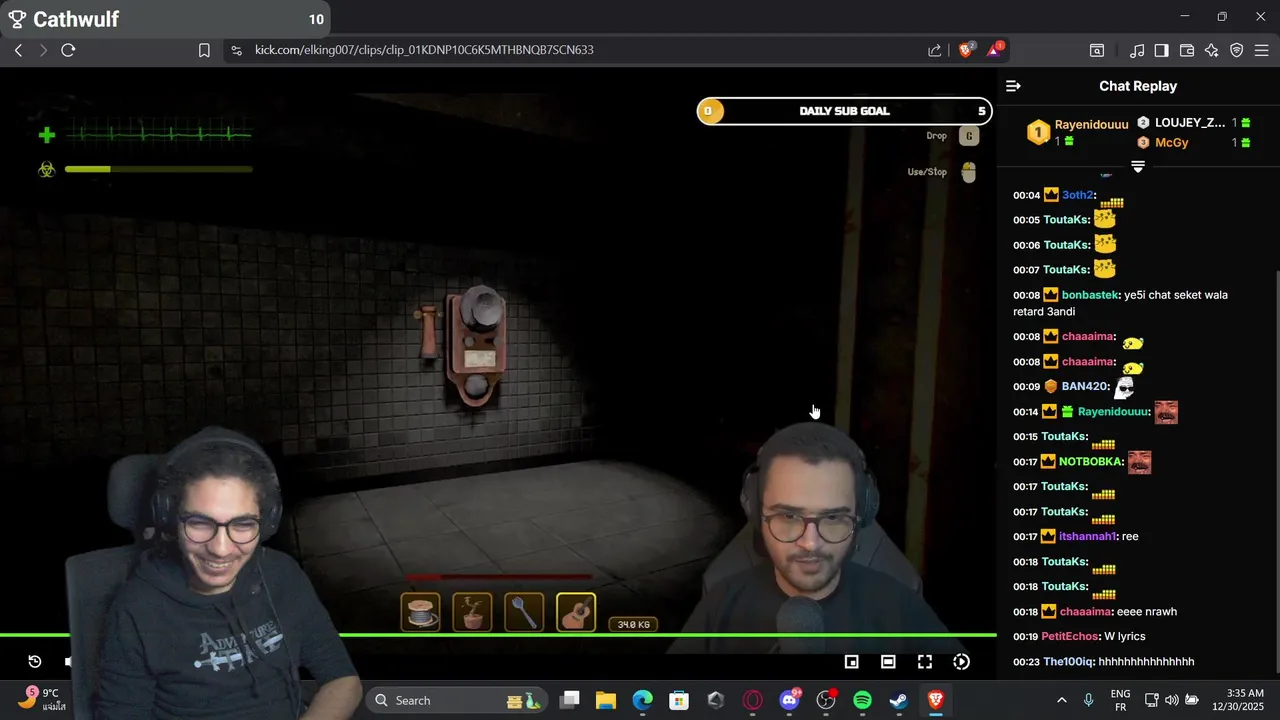Viewport: 1280px width, 720px height.
Task: Select the Cathwulf browser tab
Action: pos(165,19)
